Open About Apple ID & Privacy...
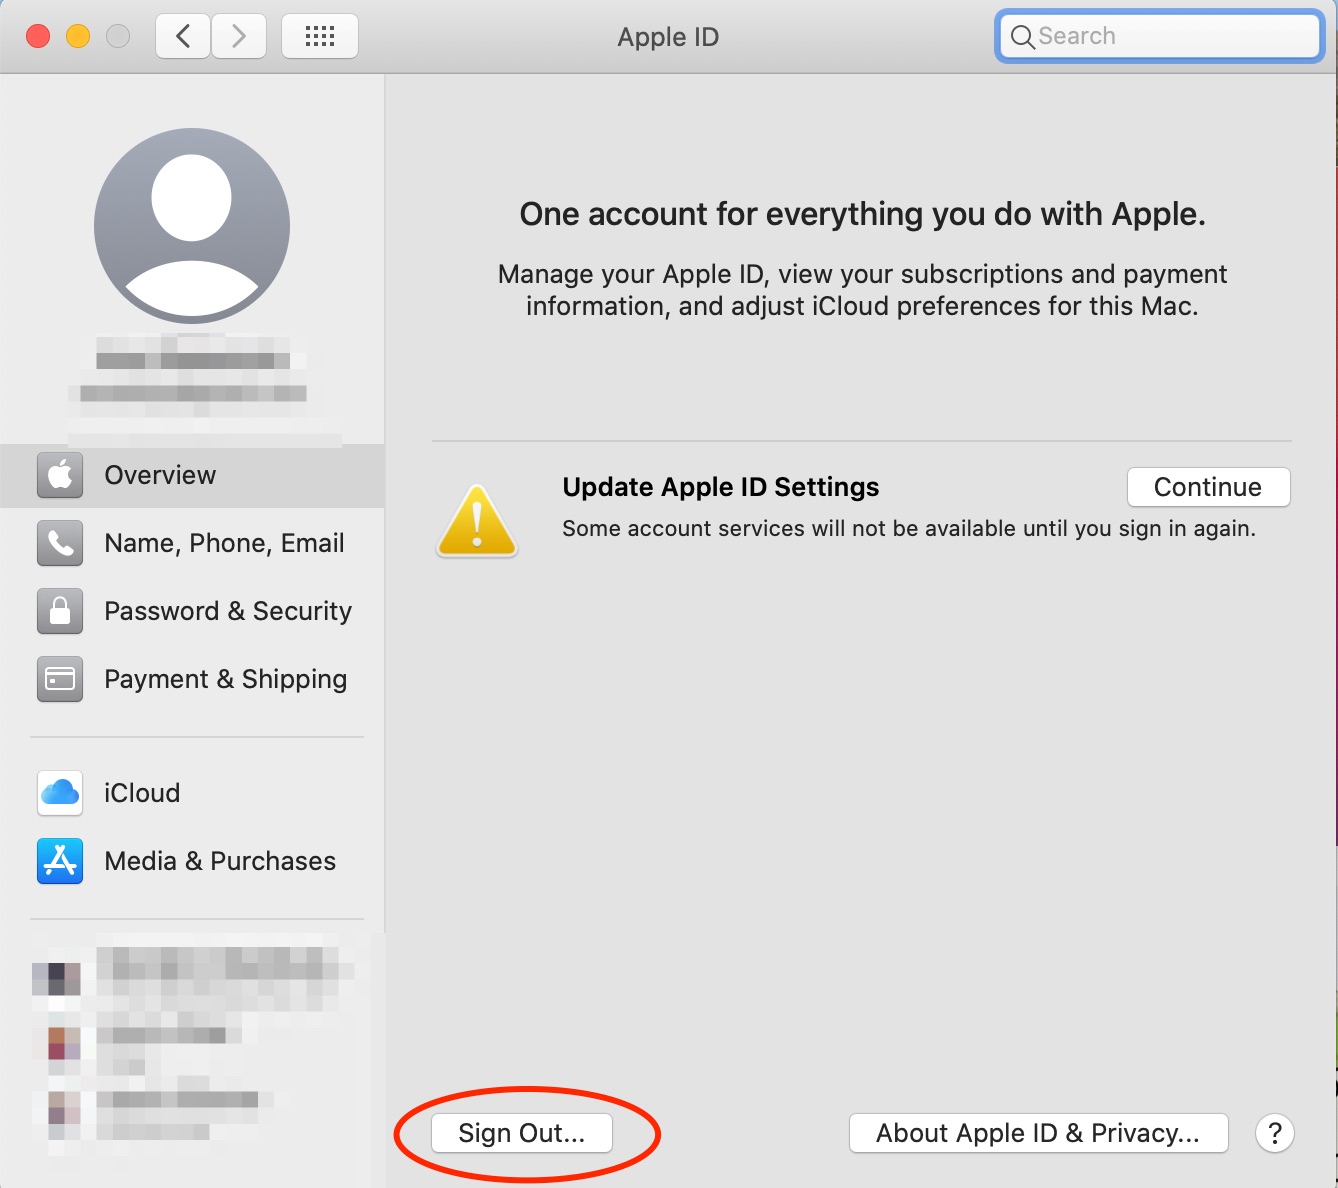This screenshot has width=1338, height=1188. click(x=1038, y=1133)
